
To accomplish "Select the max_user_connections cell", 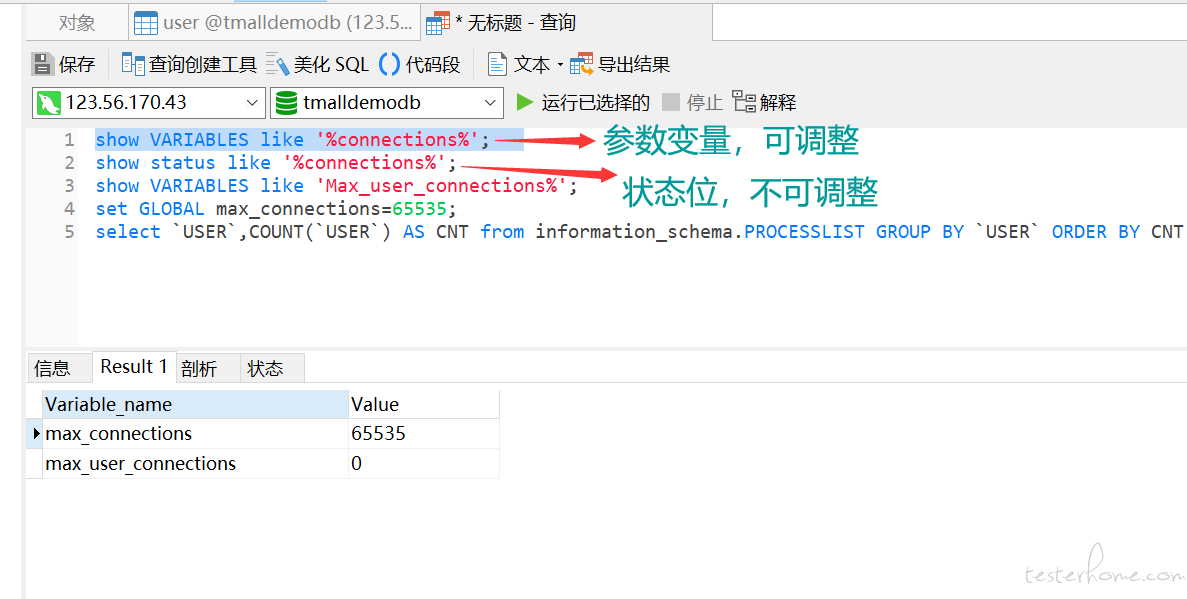I will pos(195,463).
